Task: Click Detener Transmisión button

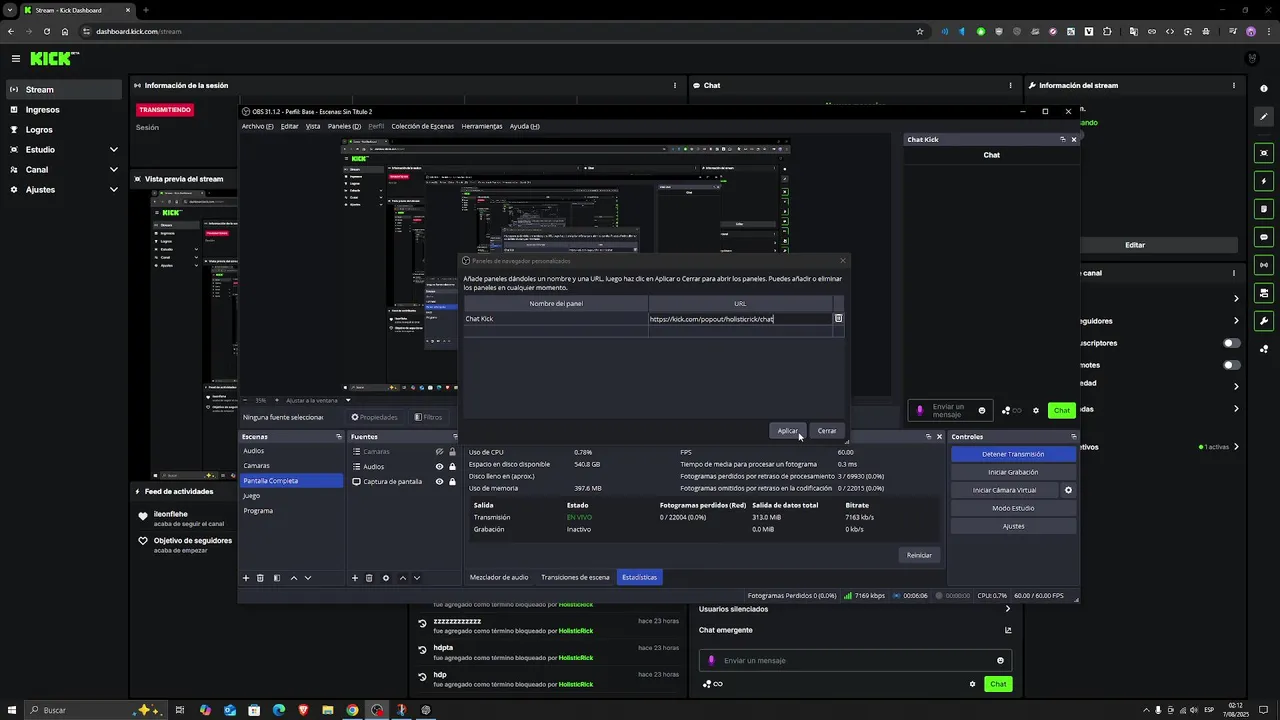Action: pyautogui.click(x=1013, y=454)
